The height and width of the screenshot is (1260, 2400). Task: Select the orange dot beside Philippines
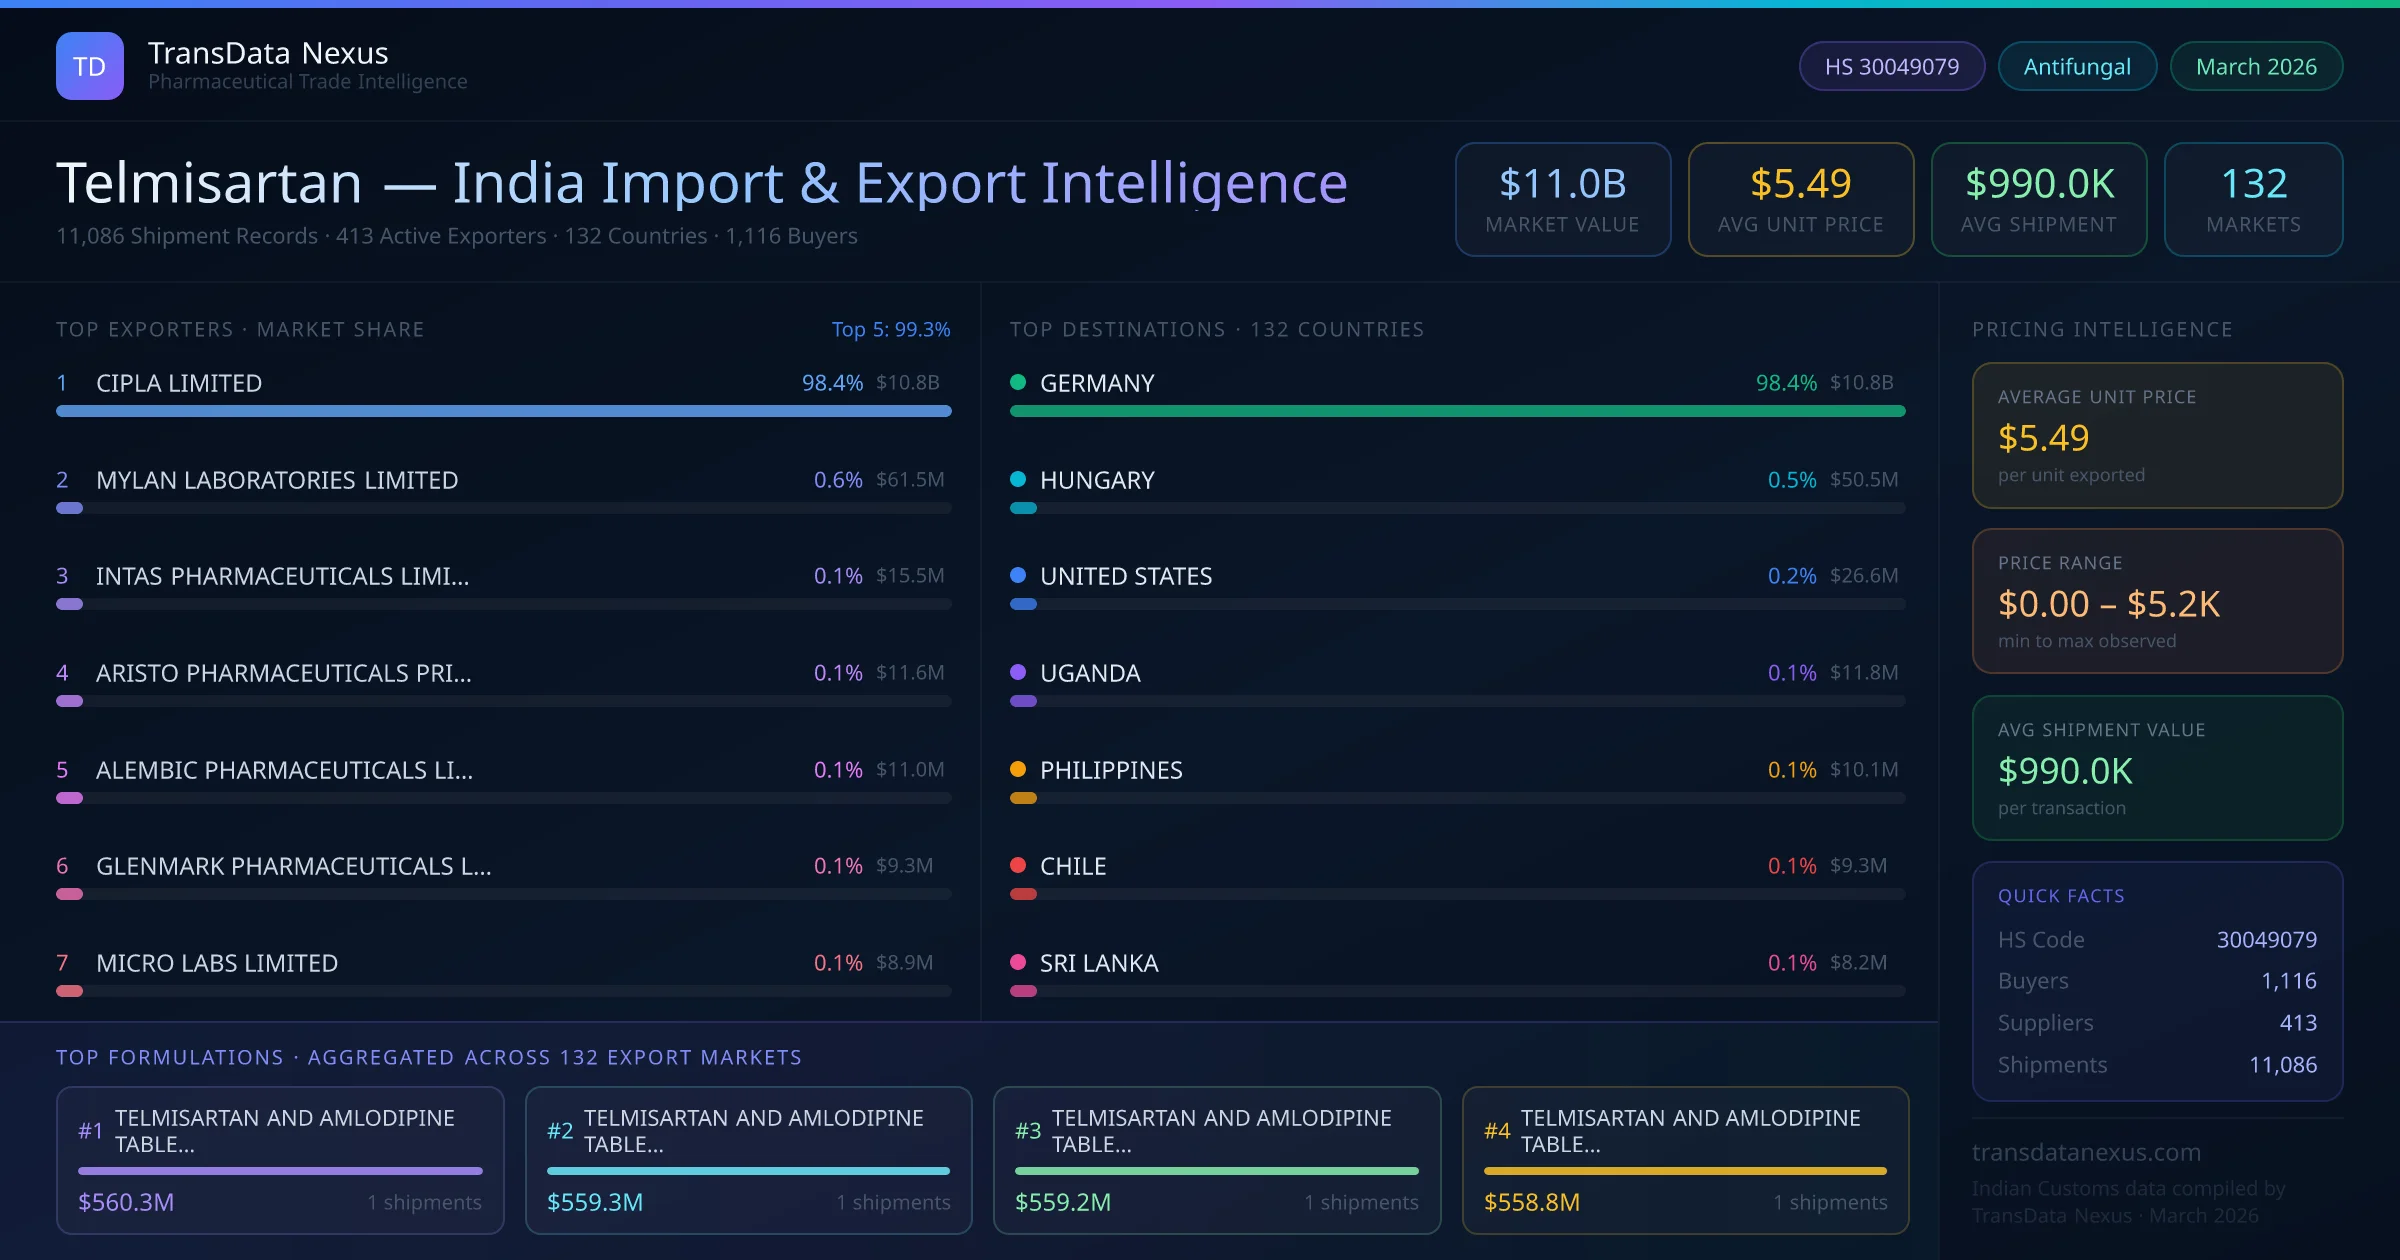[1018, 770]
